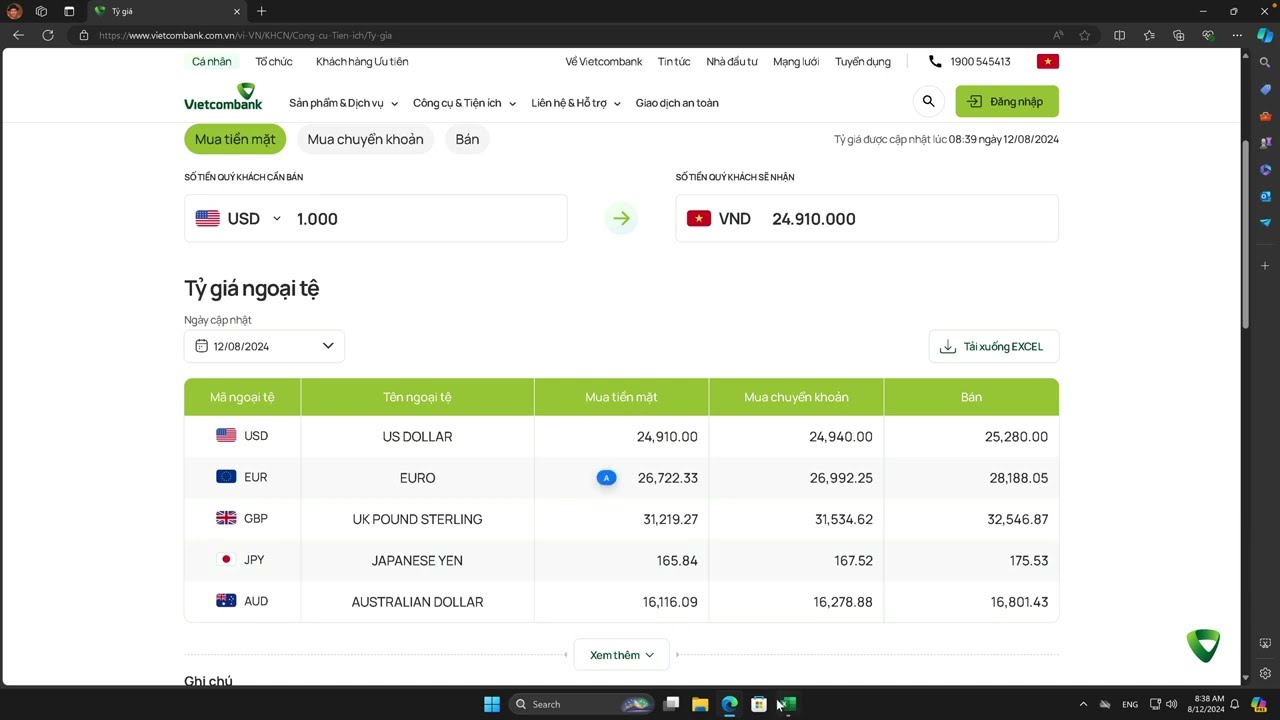This screenshot has height=720, width=1280.
Task: Open the Tin tức link
Action: coord(674,61)
